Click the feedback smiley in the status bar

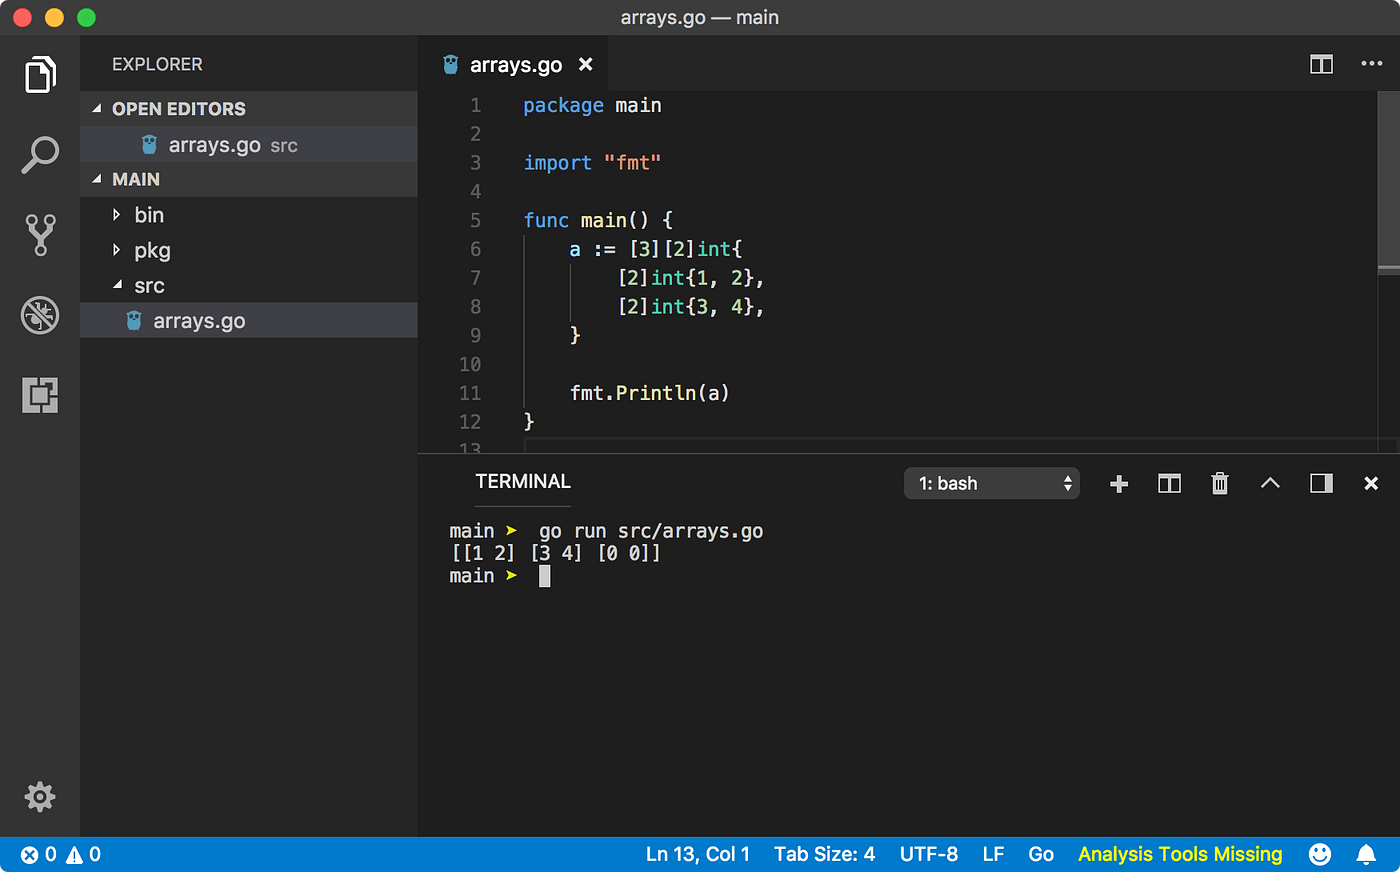coord(1318,854)
